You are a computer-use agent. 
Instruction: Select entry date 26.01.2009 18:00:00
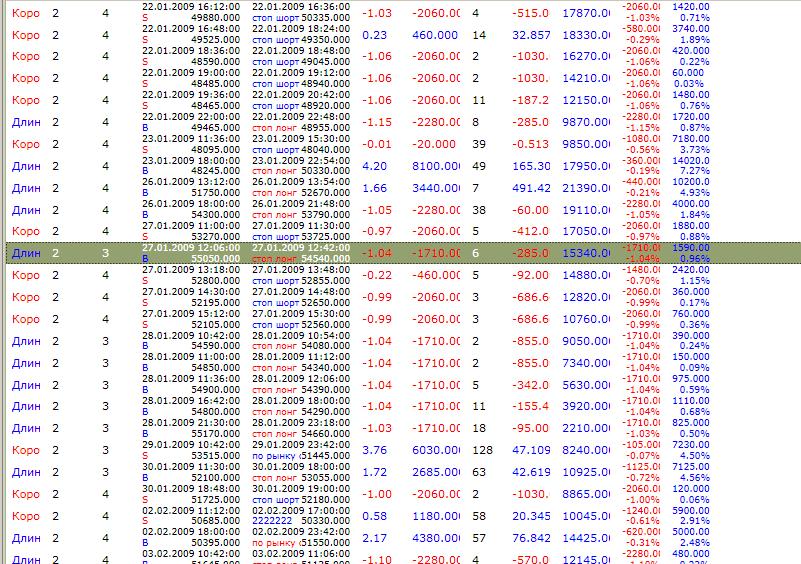(x=191, y=204)
